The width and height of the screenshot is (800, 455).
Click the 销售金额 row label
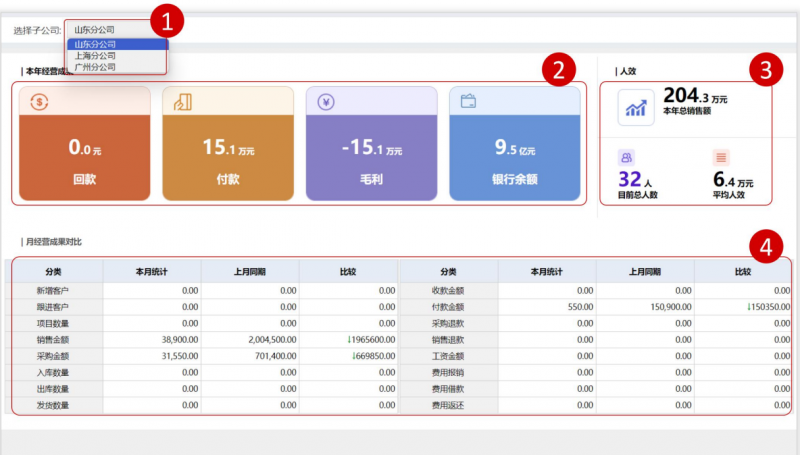[x=58, y=339]
